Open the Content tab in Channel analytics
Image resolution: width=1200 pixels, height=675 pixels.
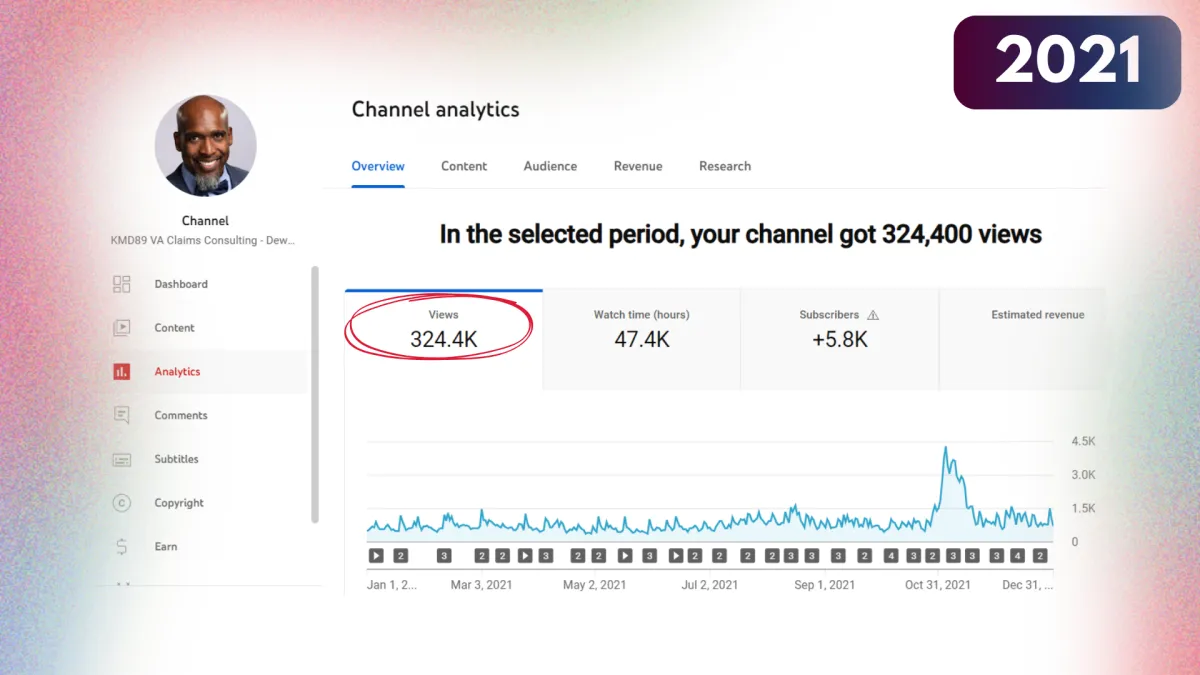[464, 166]
